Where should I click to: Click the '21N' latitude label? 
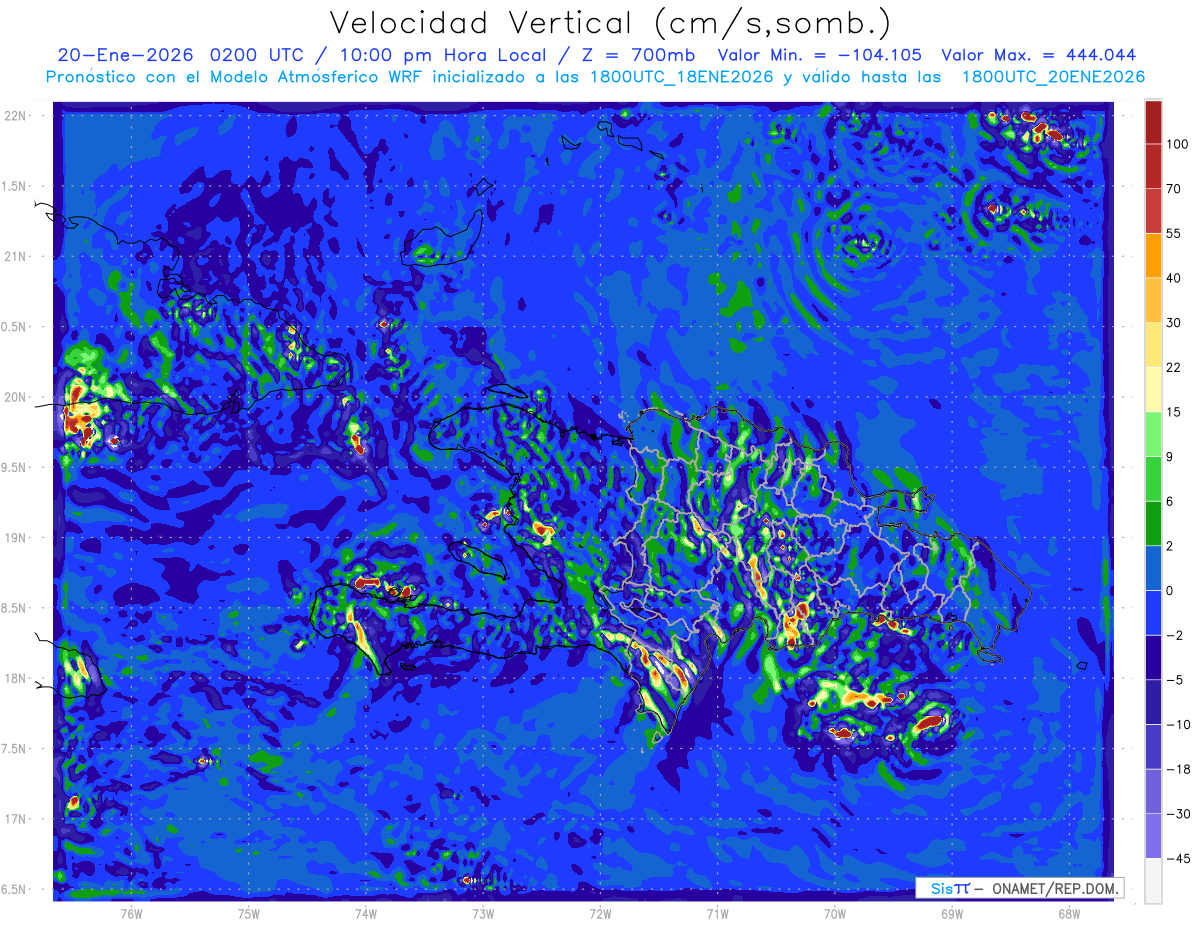17,256
